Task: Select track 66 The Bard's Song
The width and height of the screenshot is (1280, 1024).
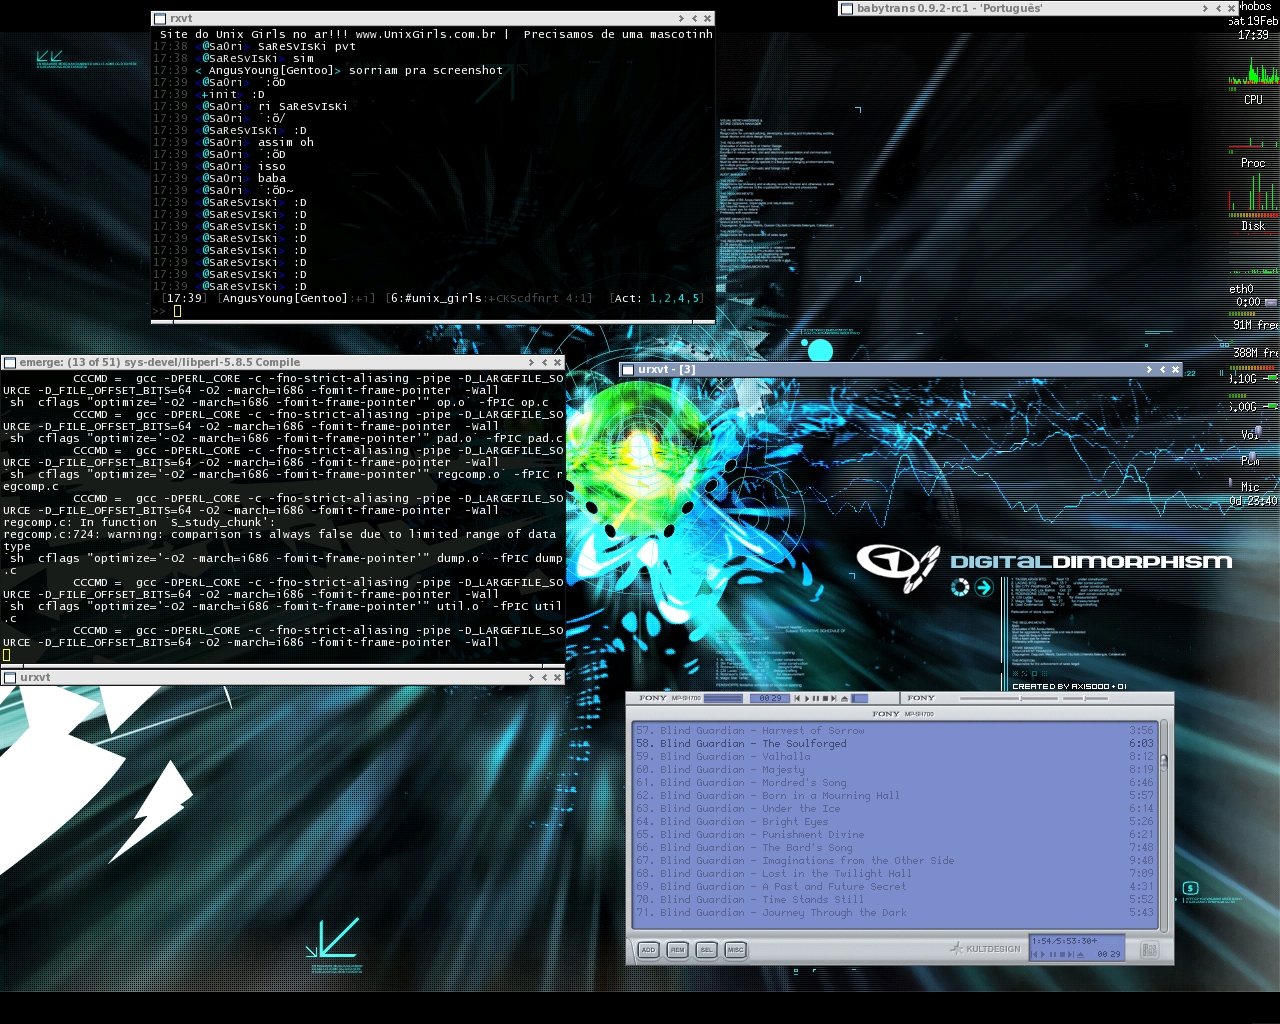Action: click(x=894, y=848)
